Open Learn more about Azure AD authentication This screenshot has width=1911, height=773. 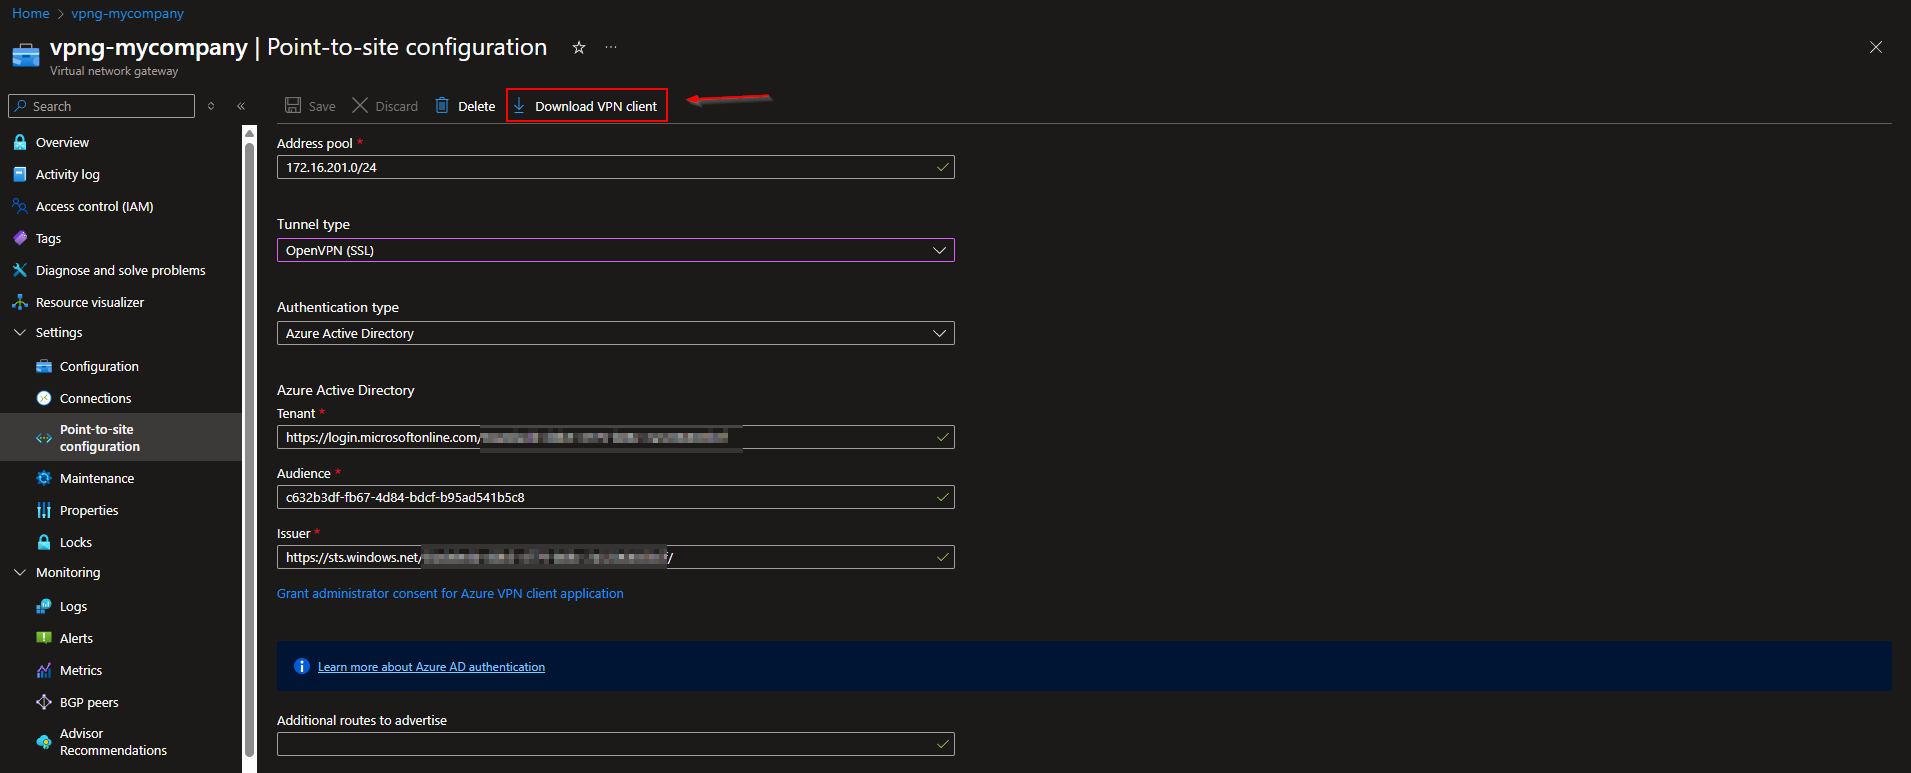[x=431, y=667]
